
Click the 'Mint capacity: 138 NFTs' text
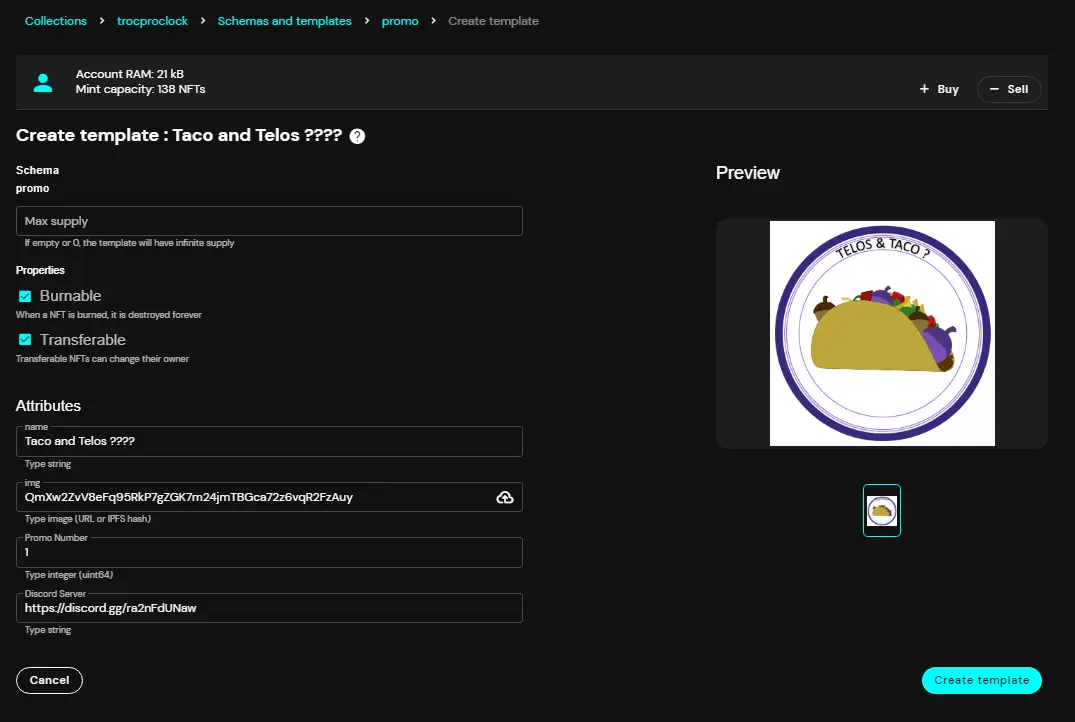coord(141,89)
